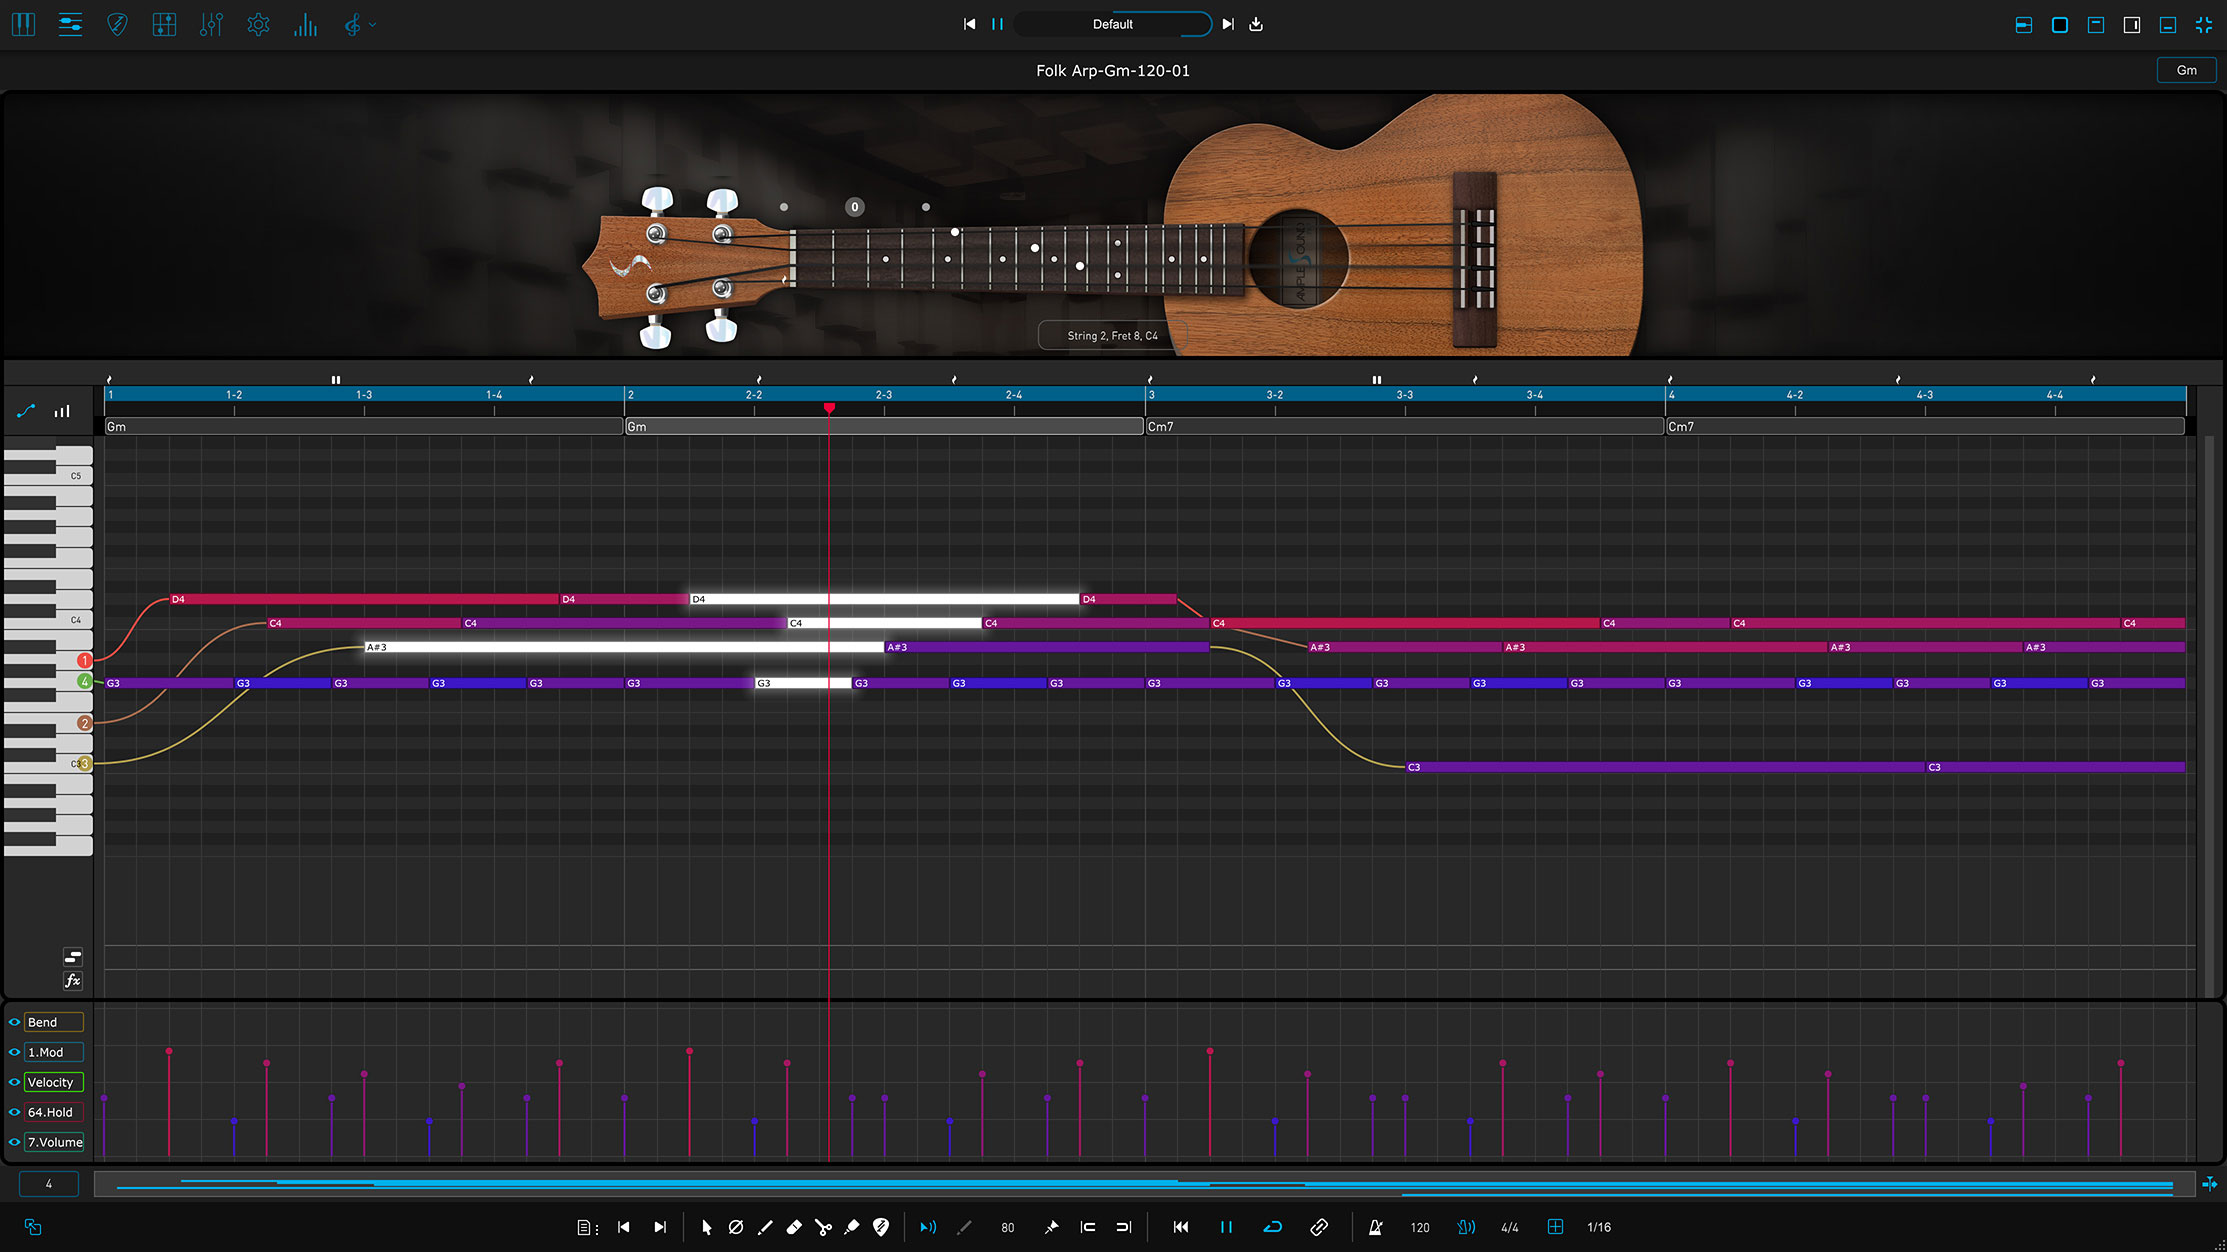Open the chord grid diagram icon
2227x1252 pixels.
click(x=164, y=25)
